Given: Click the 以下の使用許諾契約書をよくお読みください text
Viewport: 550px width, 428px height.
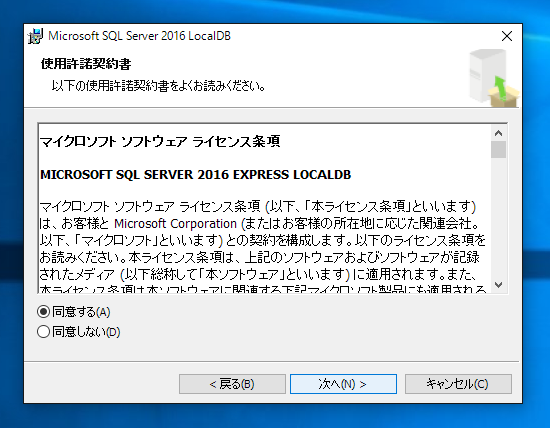Looking at the screenshot, I should click(x=158, y=86).
